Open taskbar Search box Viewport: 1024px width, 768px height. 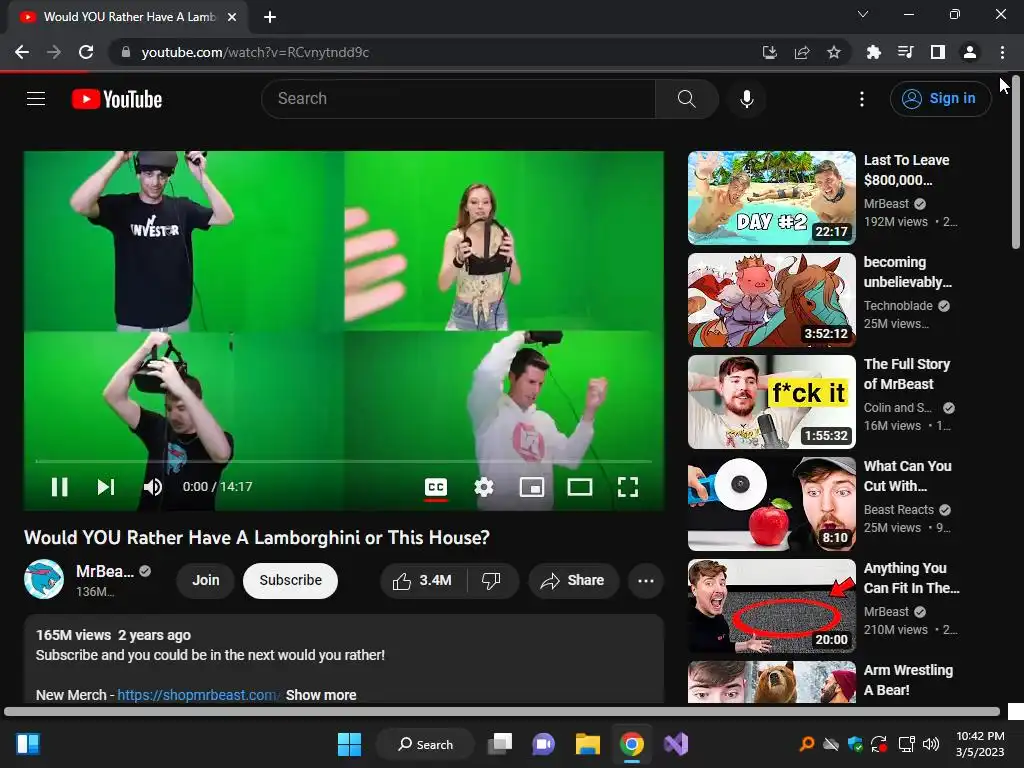(x=425, y=744)
